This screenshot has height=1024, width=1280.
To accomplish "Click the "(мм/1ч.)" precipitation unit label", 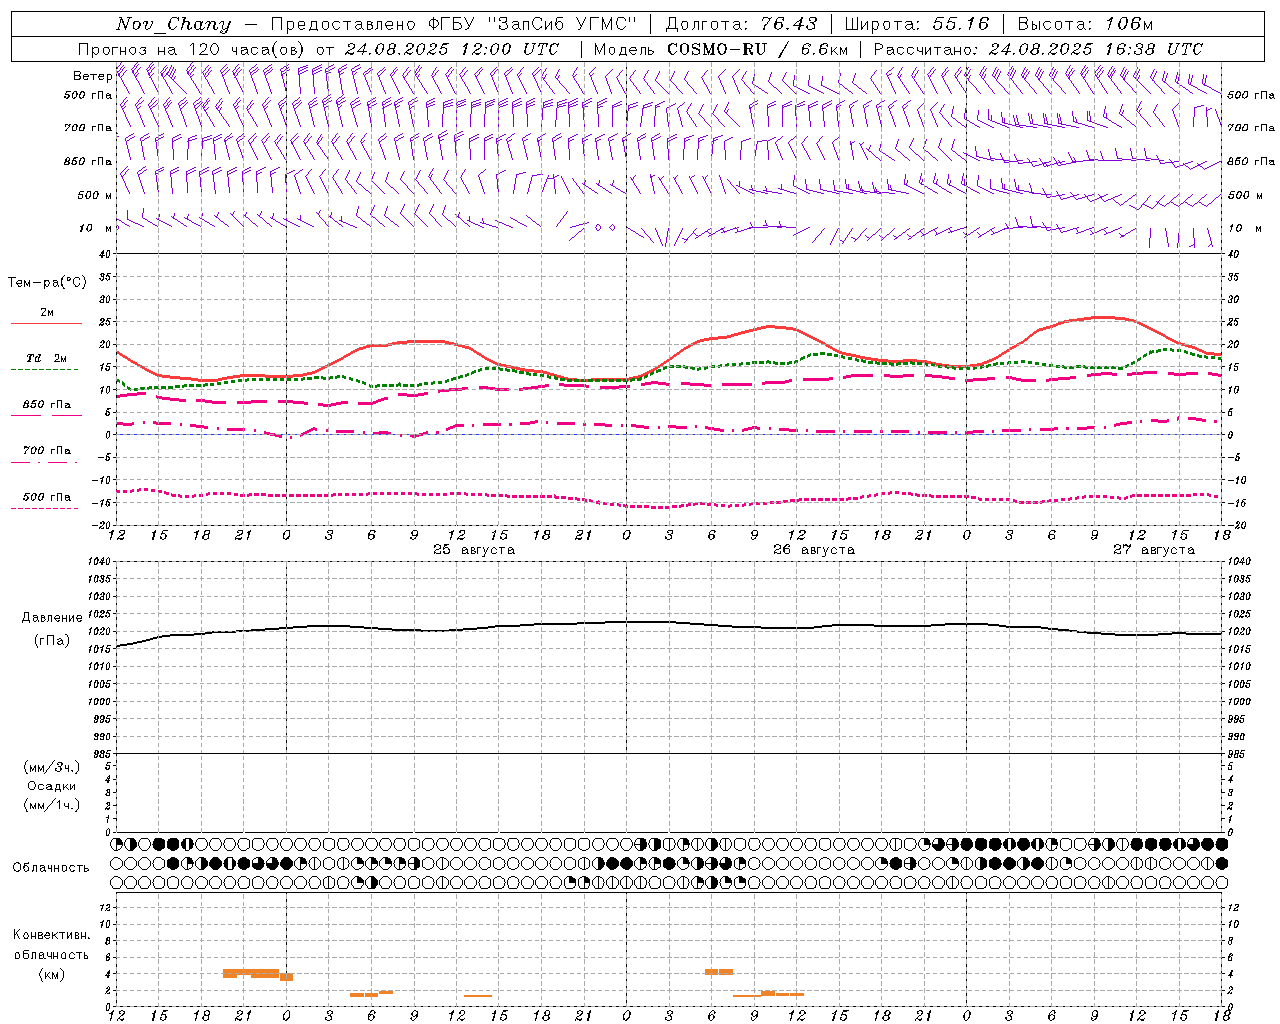I will click(x=52, y=805).
